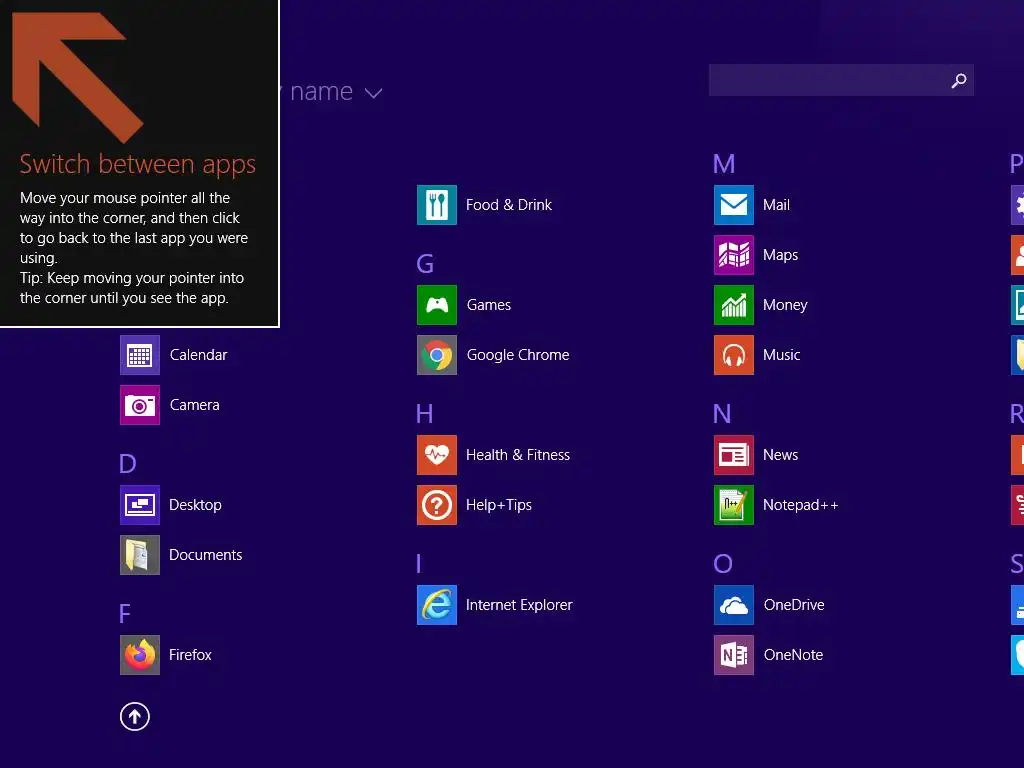Click inside the apps search box

point(841,80)
